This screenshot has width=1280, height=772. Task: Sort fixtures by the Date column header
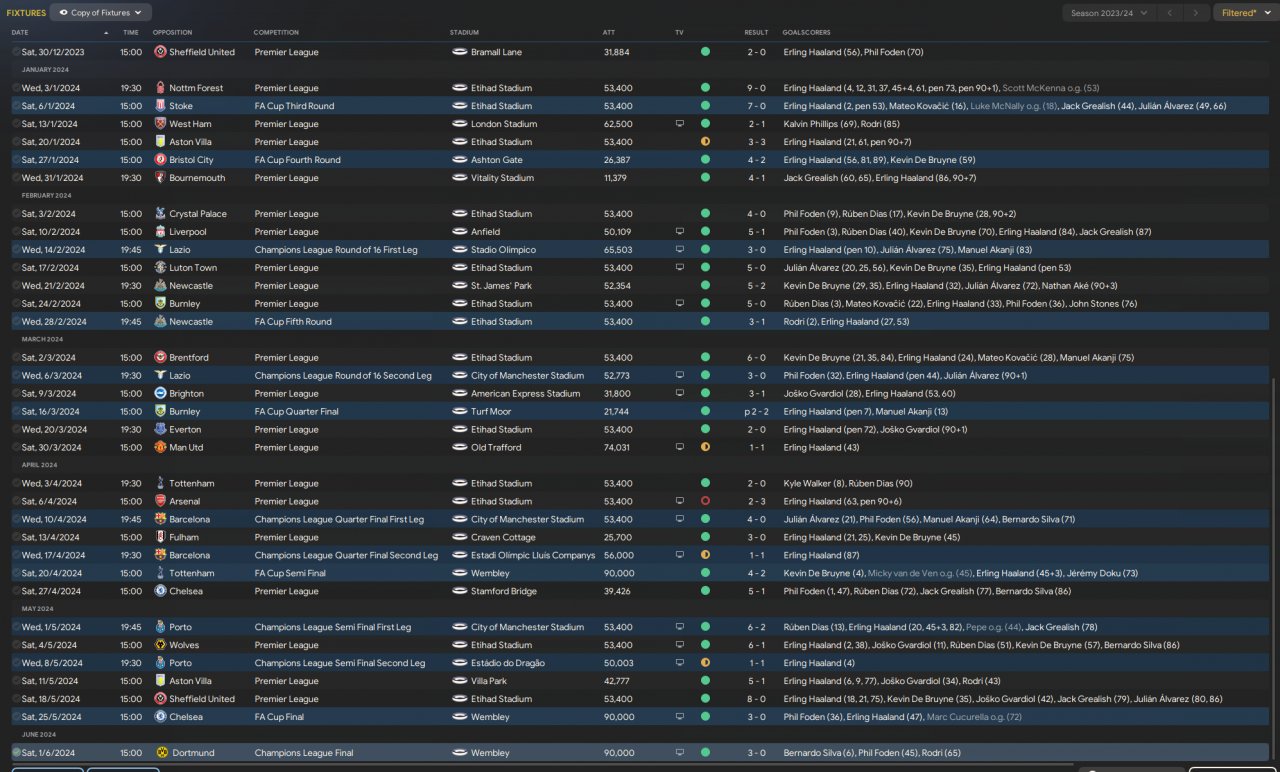click(20, 33)
